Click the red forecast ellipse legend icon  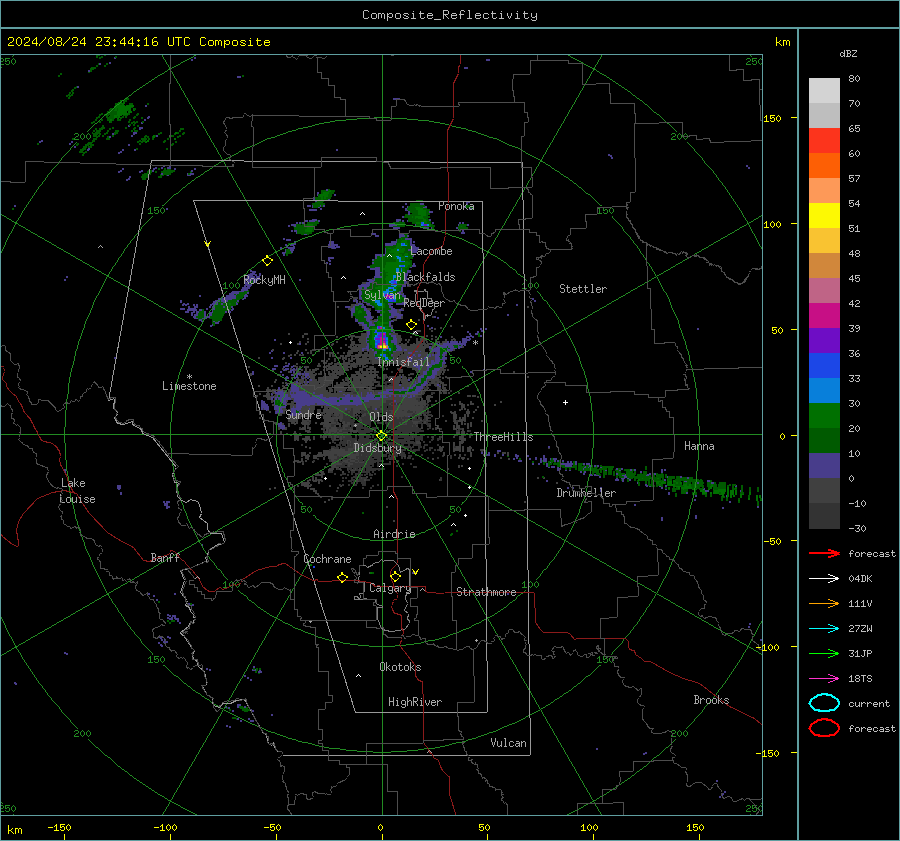pyautogui.click(x=824, y=728)
